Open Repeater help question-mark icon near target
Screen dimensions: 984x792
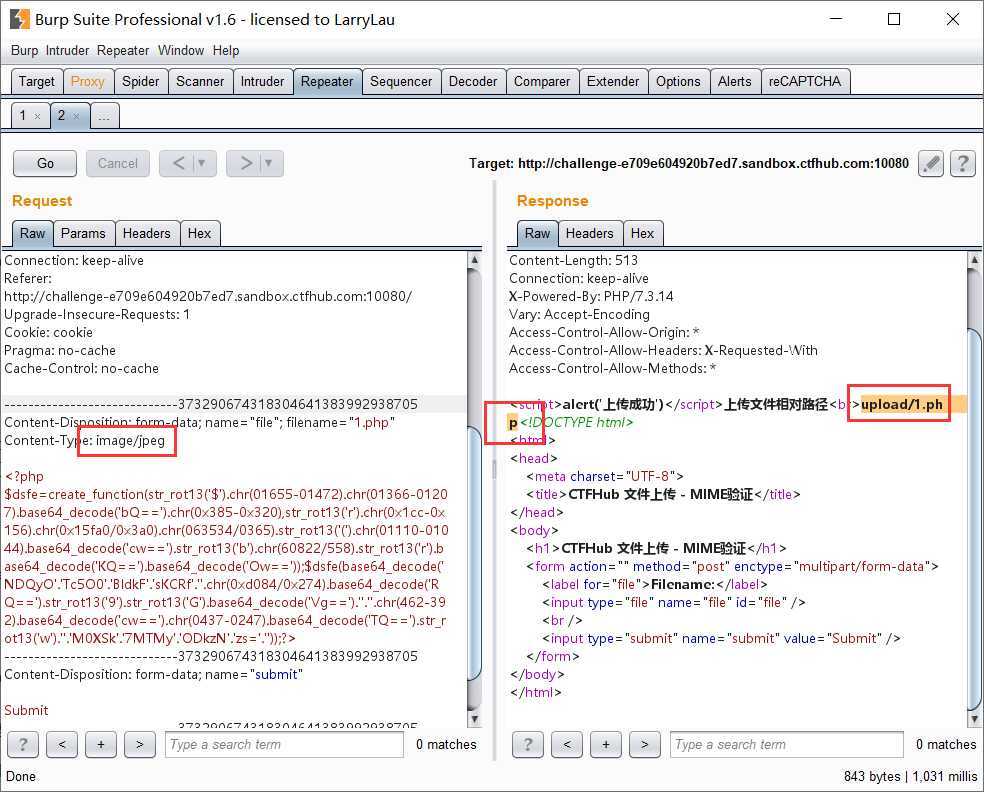click(962, 164)
